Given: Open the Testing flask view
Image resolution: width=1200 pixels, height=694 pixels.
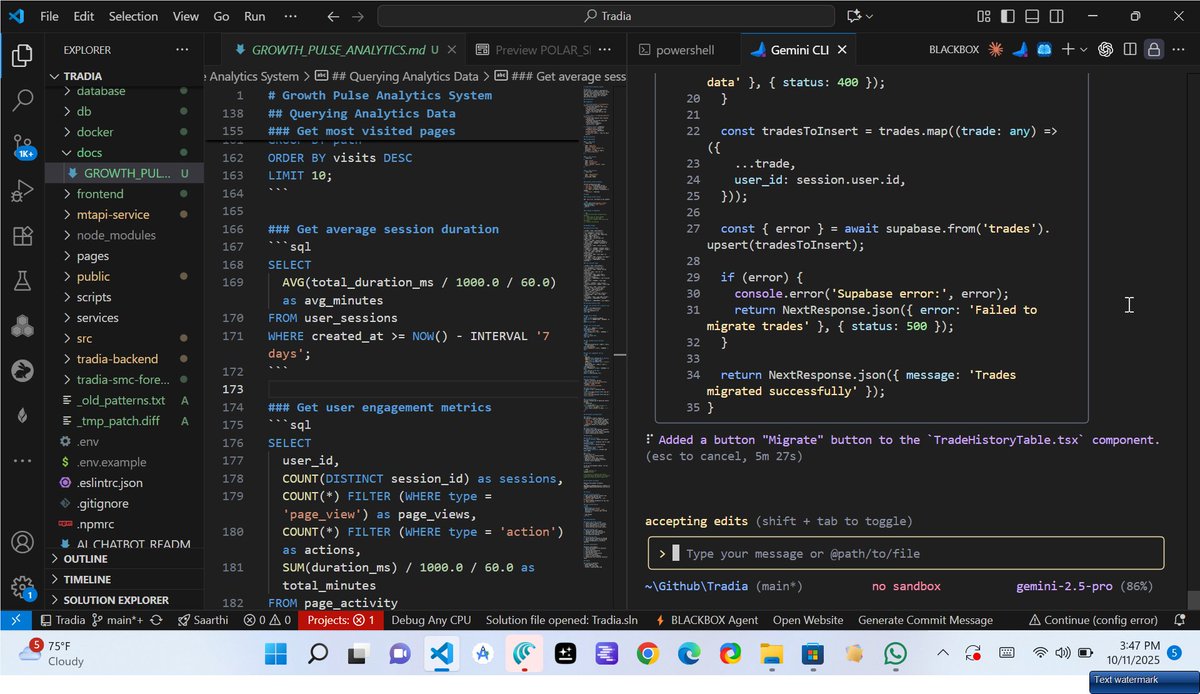Looking at the screenshot, I should tap(22, 281).
